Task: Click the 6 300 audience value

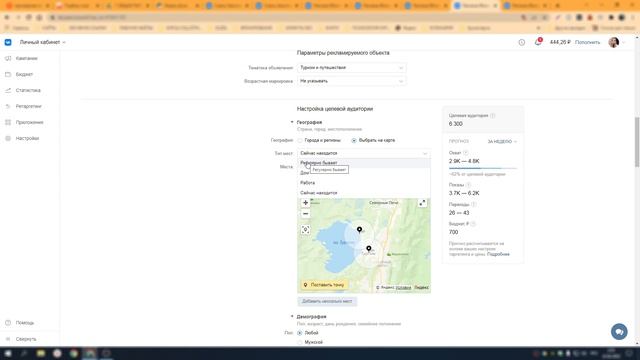Action: click(456, 124)
